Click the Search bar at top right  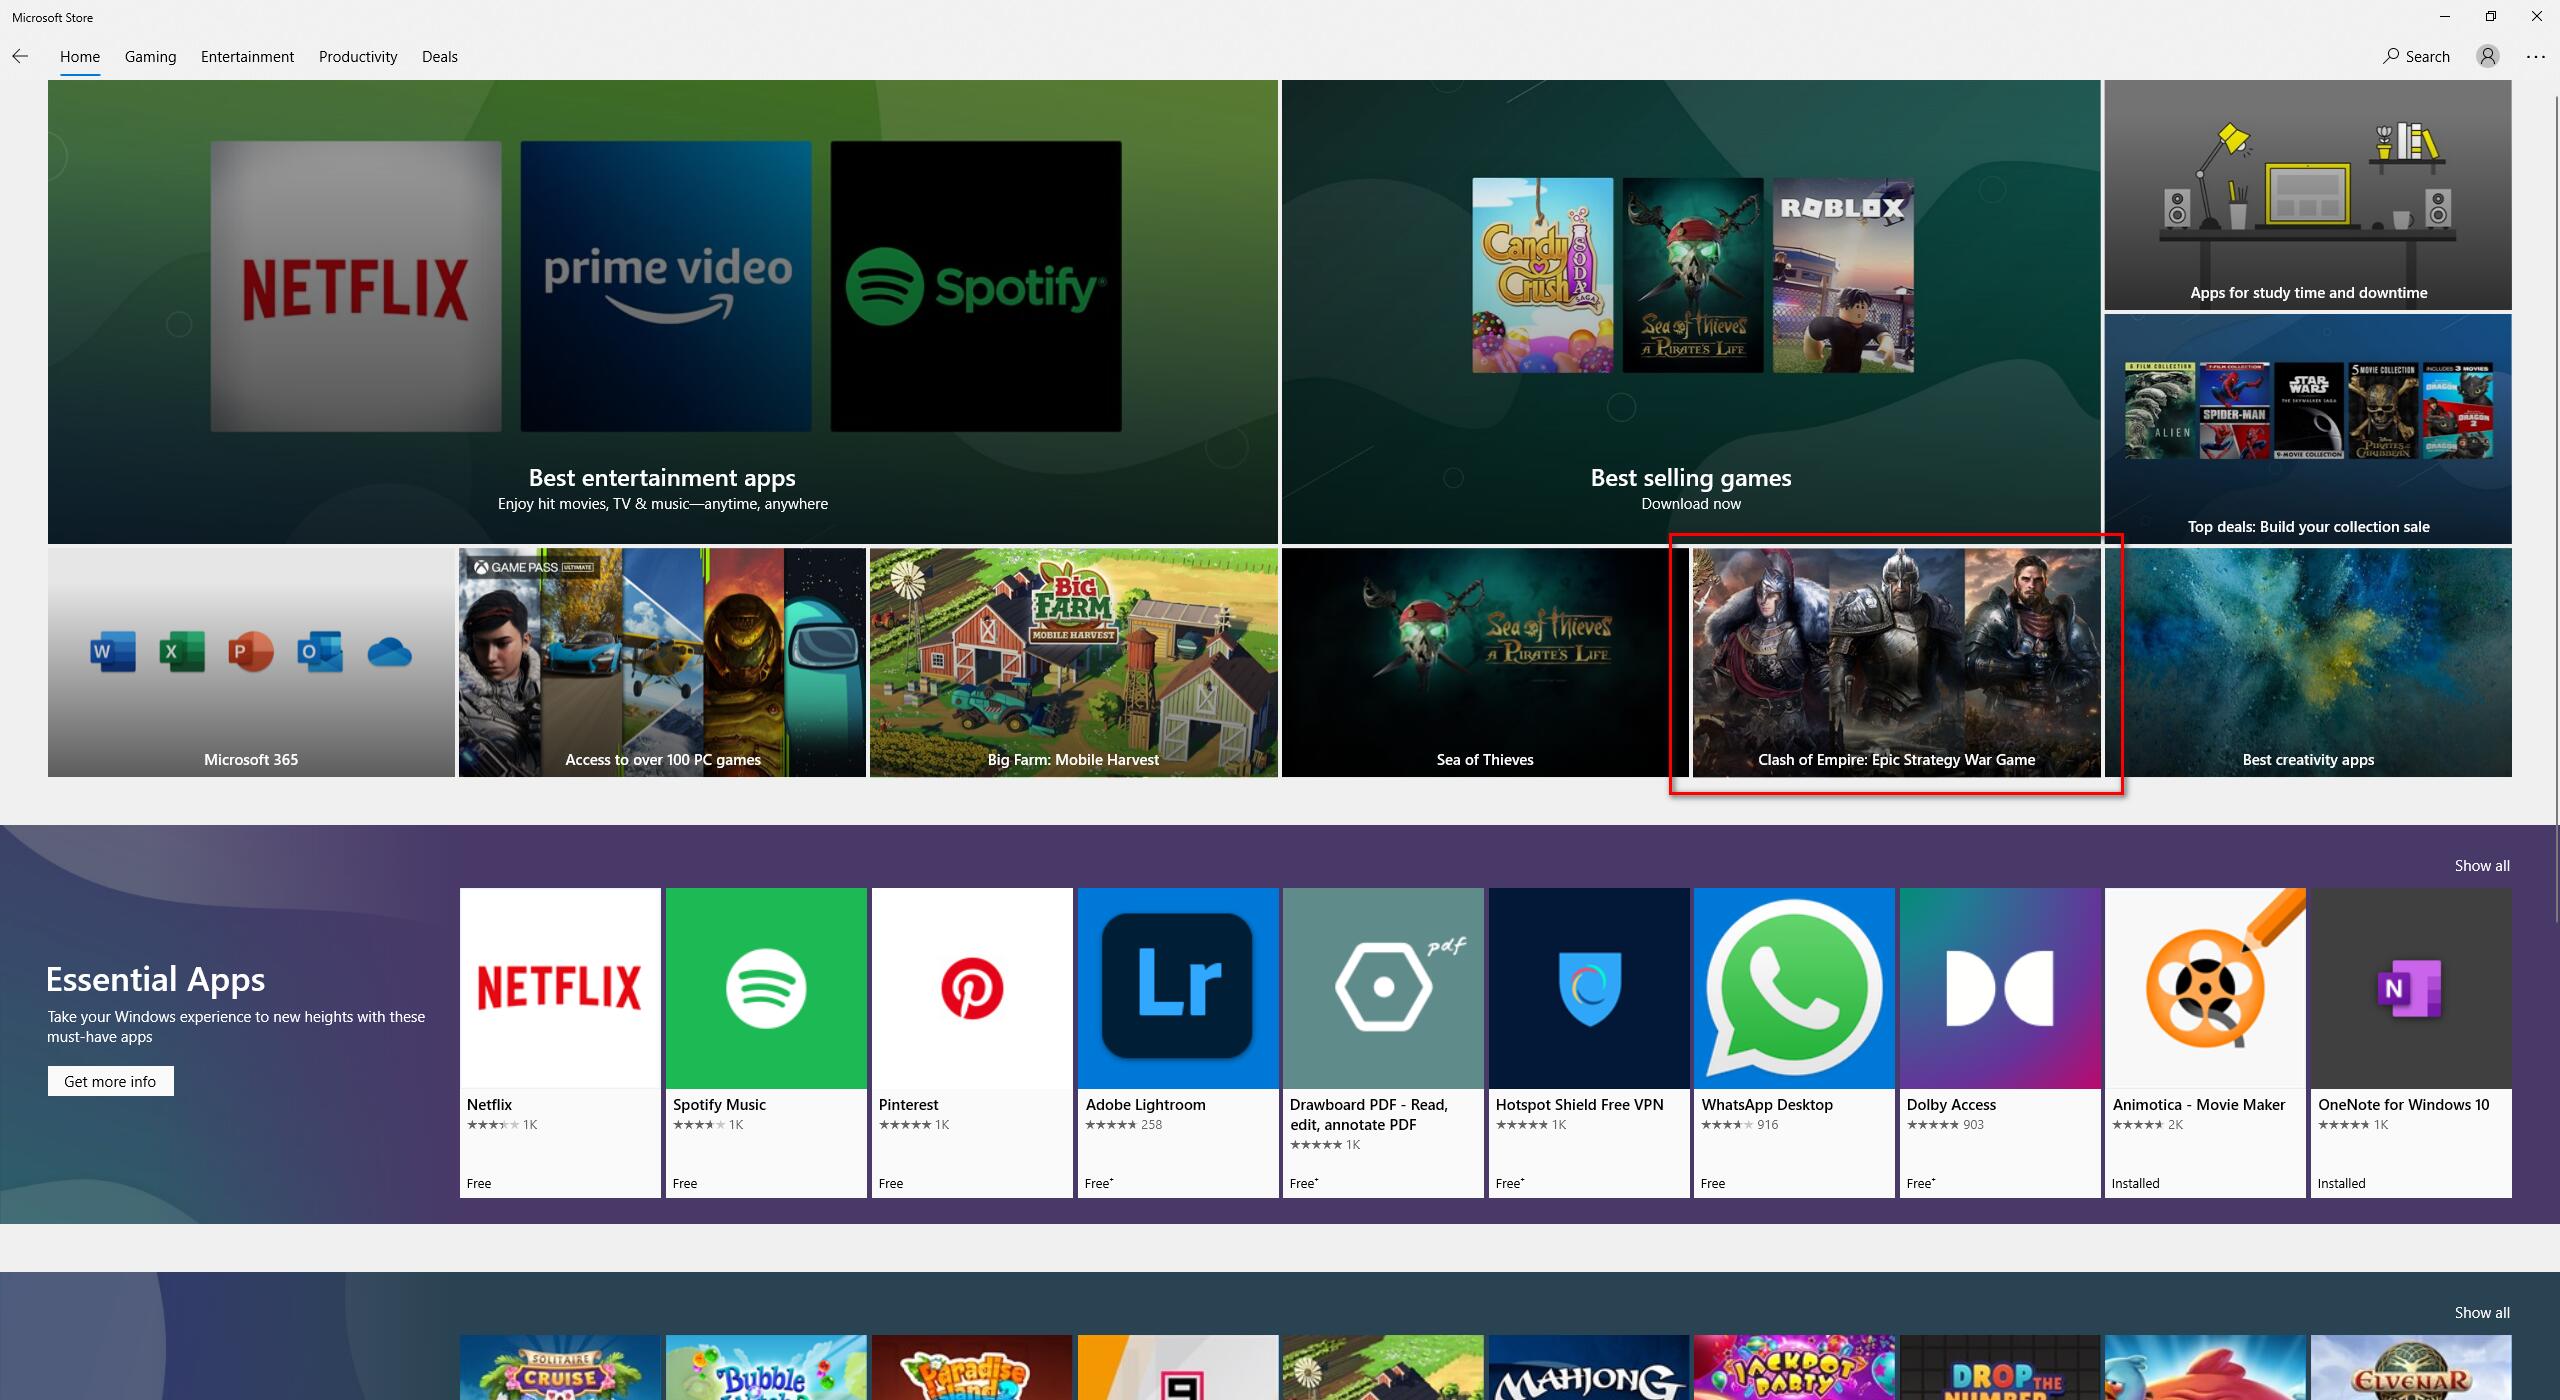2419,57
